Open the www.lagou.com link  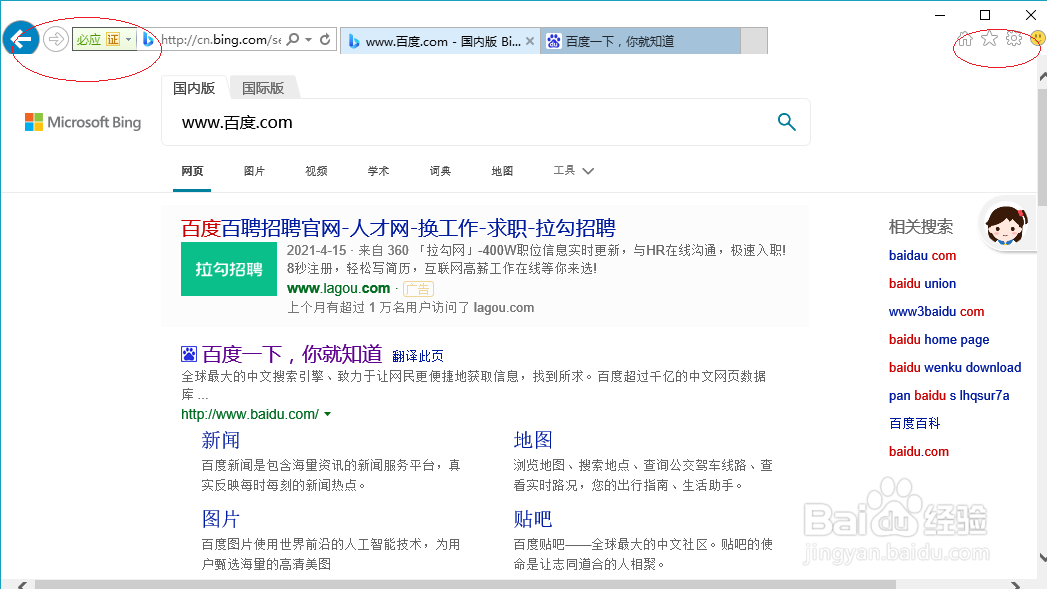click(339, 288)
